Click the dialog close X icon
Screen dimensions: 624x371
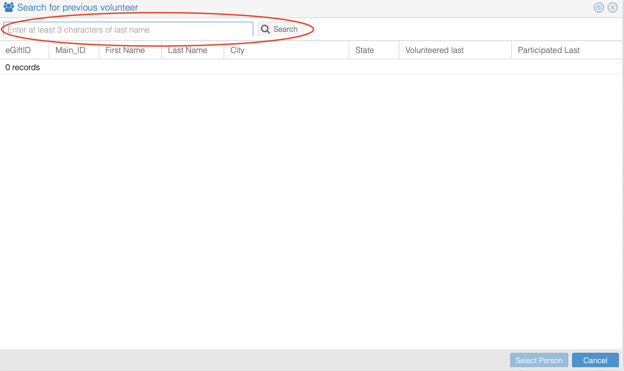[x=612, y=7]
